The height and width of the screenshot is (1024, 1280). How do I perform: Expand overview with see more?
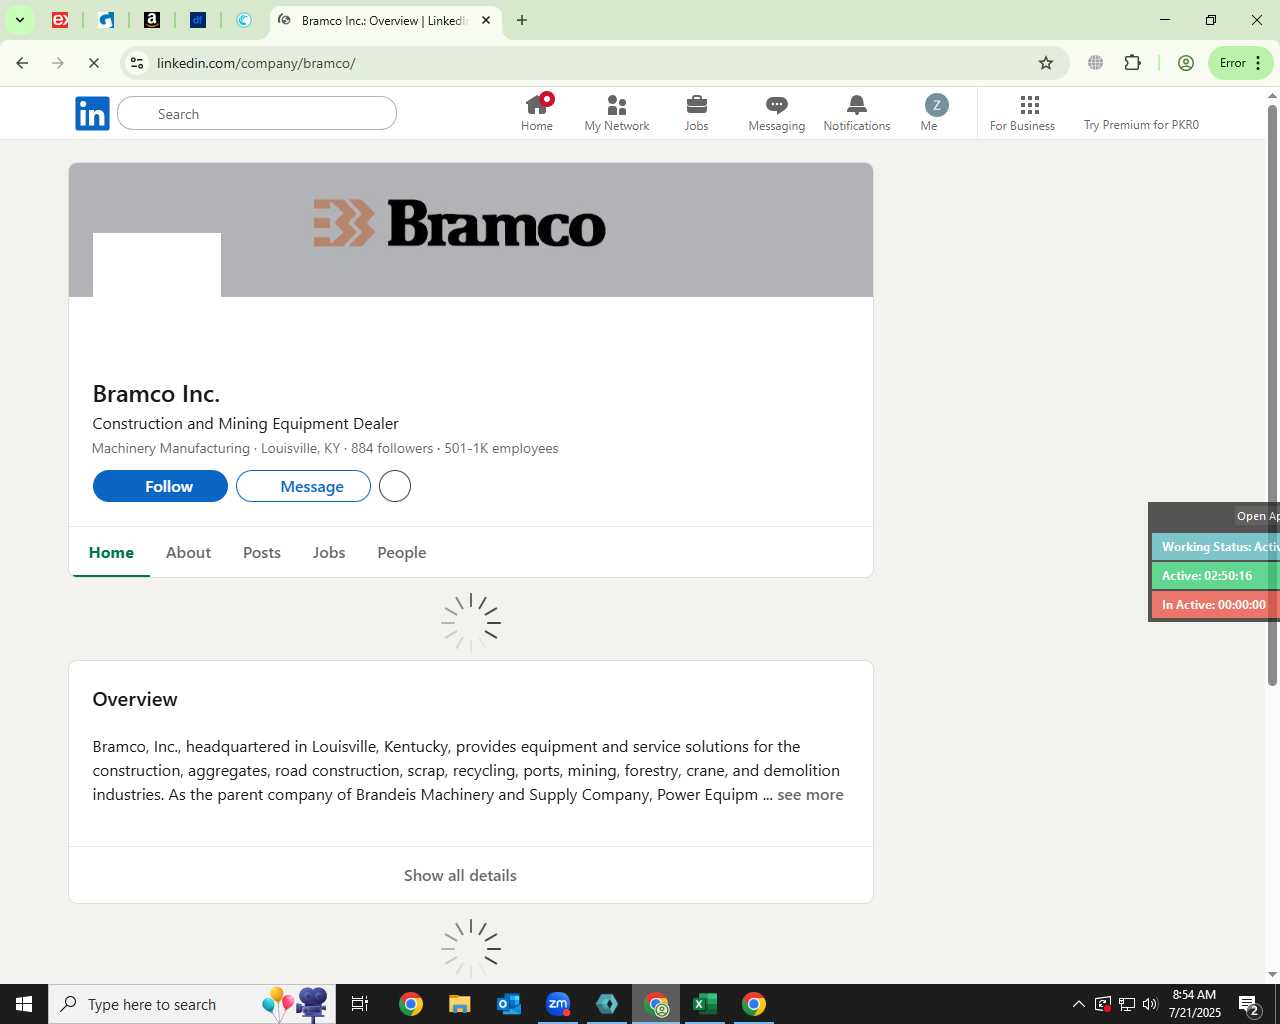[810, 794]
